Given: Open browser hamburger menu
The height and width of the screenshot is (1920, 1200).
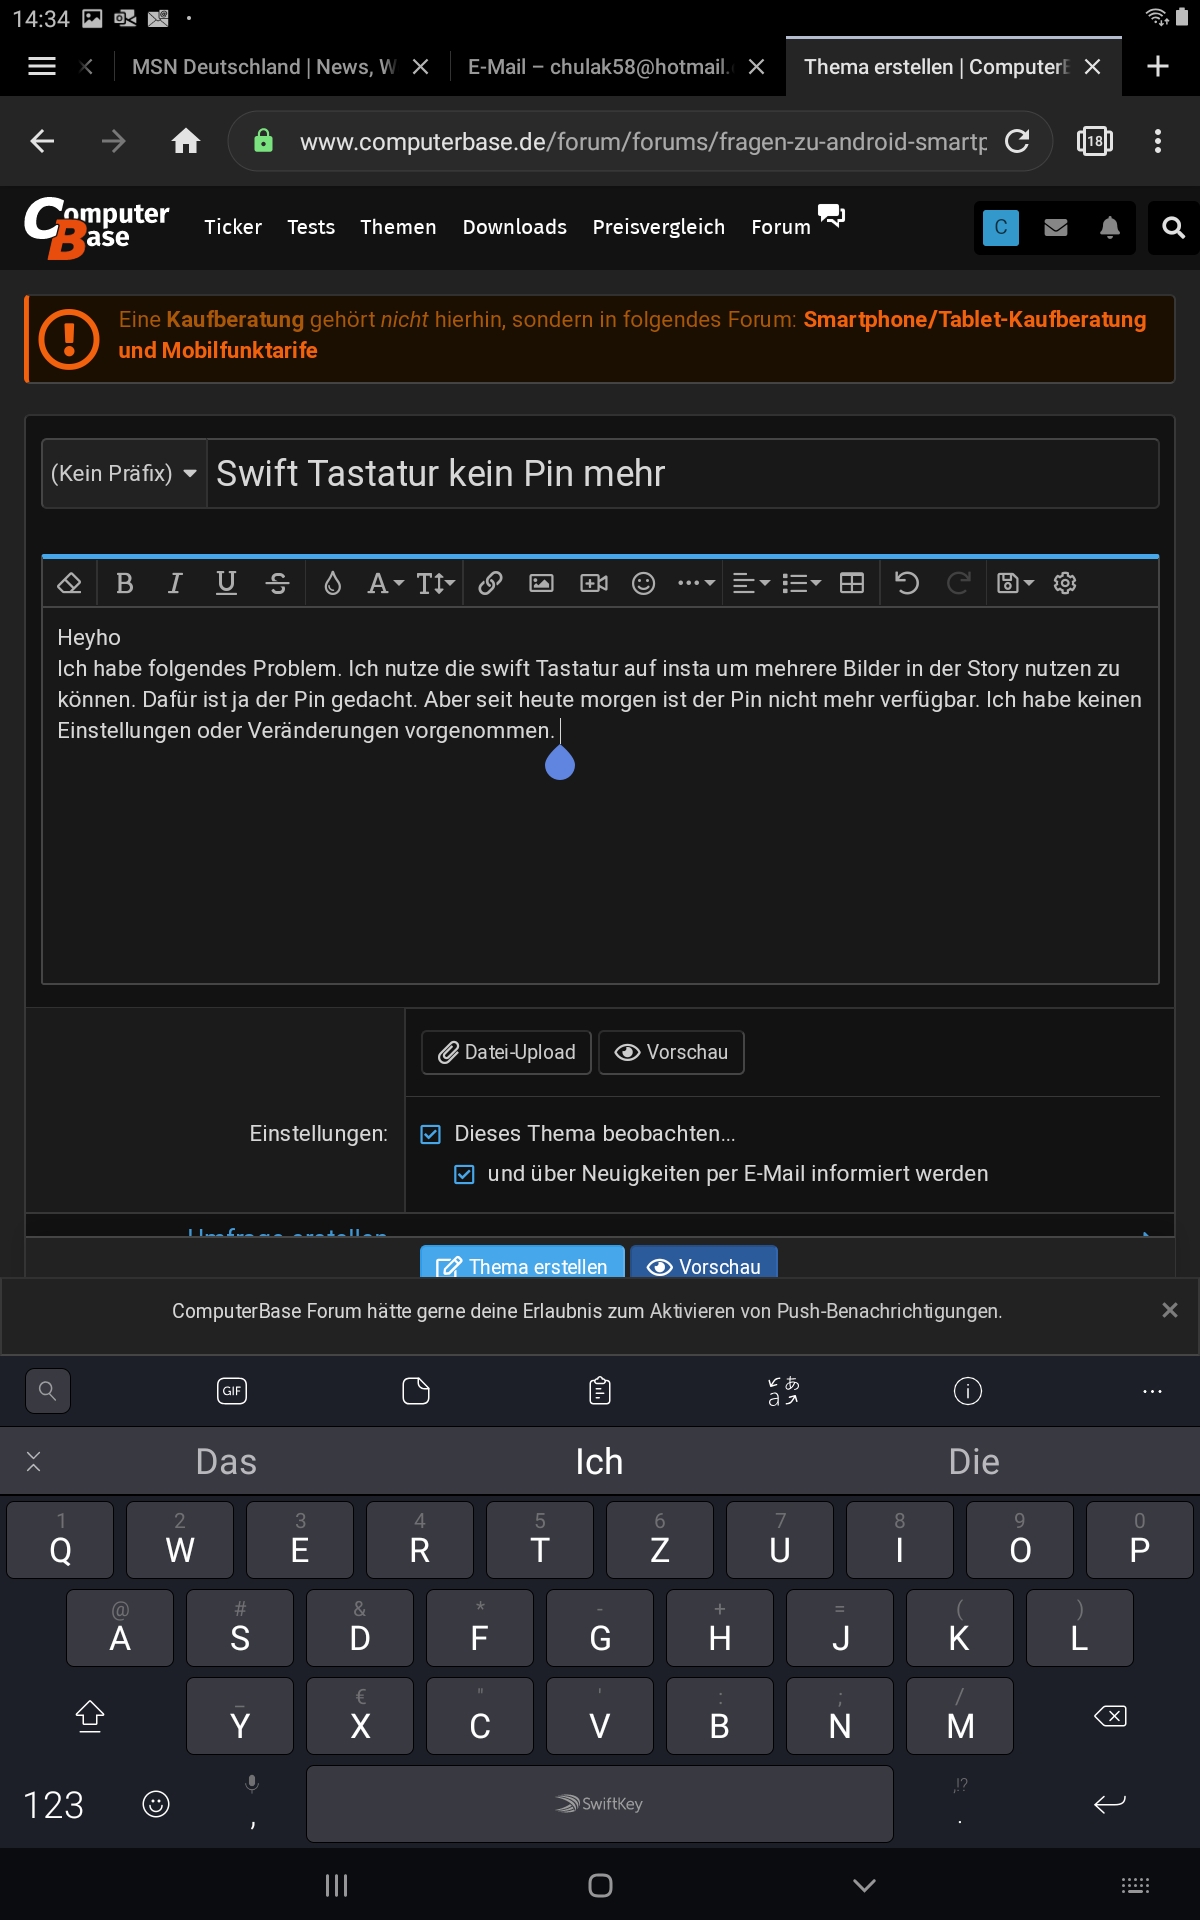Looking at the screenshot, I should 42,66.
